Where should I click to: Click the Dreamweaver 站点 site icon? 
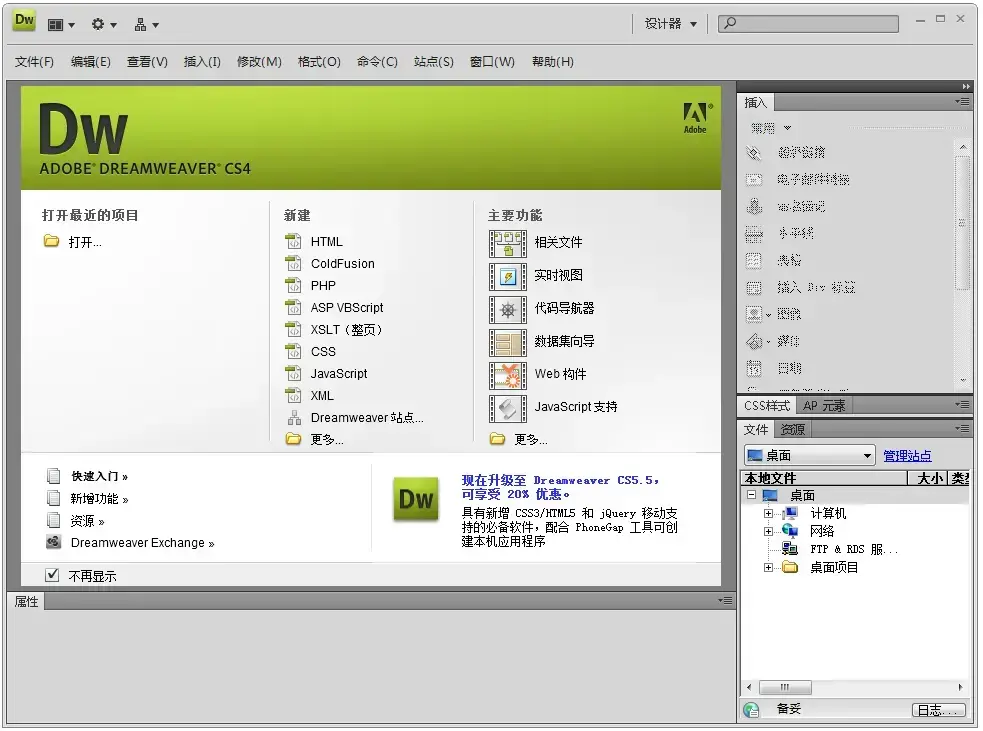(294, 418)
